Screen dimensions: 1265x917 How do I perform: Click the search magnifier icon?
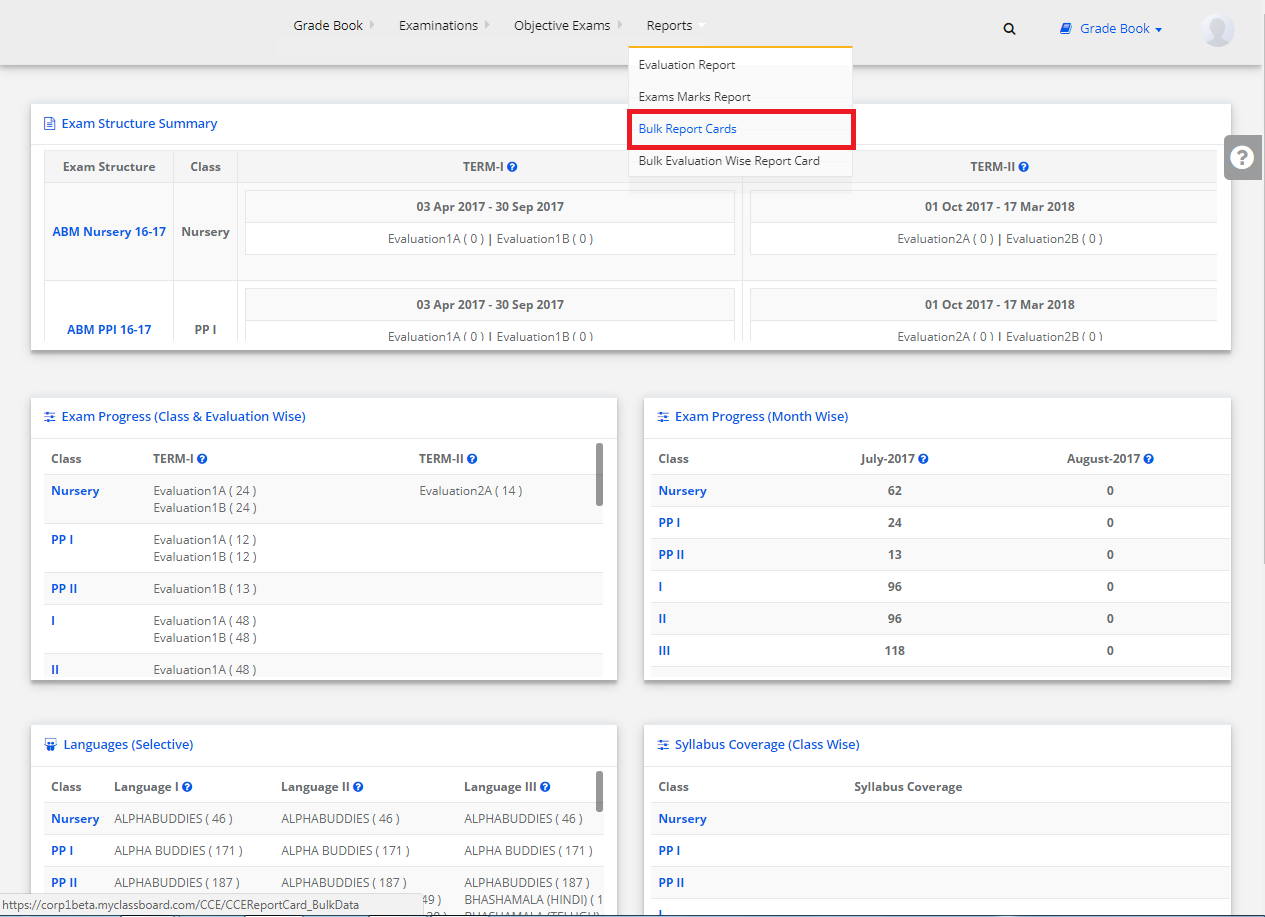(x=1009, y=29)
